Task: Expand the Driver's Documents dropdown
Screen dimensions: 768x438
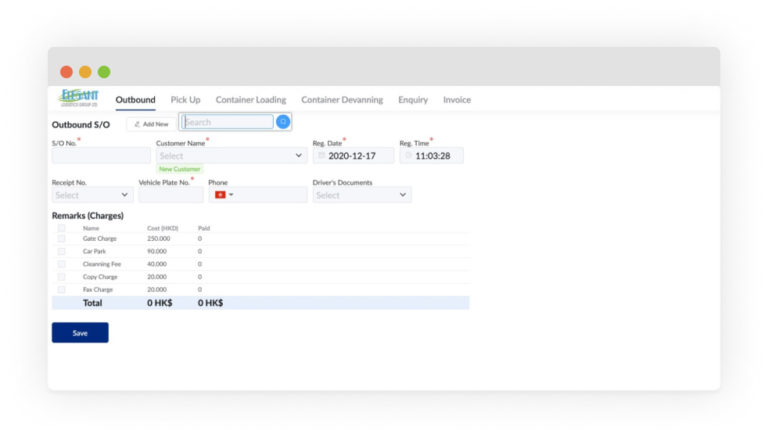Action: (x=362, y=195)
